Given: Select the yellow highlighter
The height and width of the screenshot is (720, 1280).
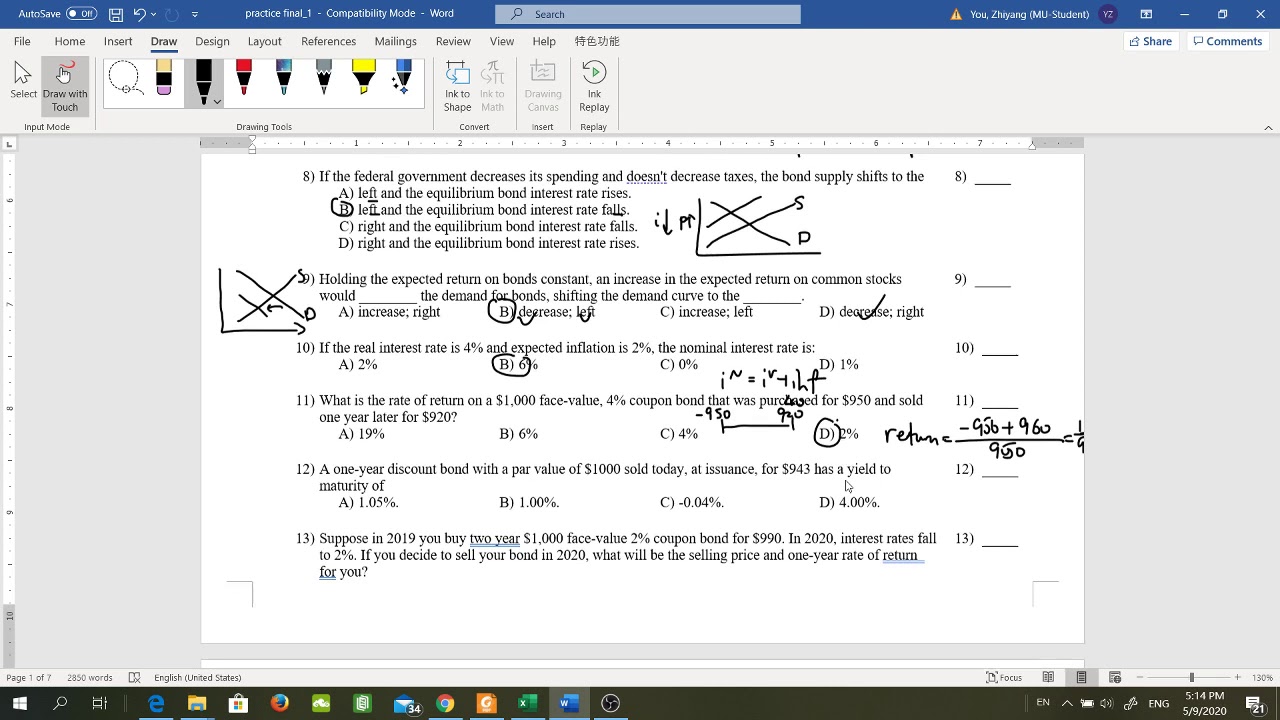Looking at the screenshot, I should coord(364,78).
